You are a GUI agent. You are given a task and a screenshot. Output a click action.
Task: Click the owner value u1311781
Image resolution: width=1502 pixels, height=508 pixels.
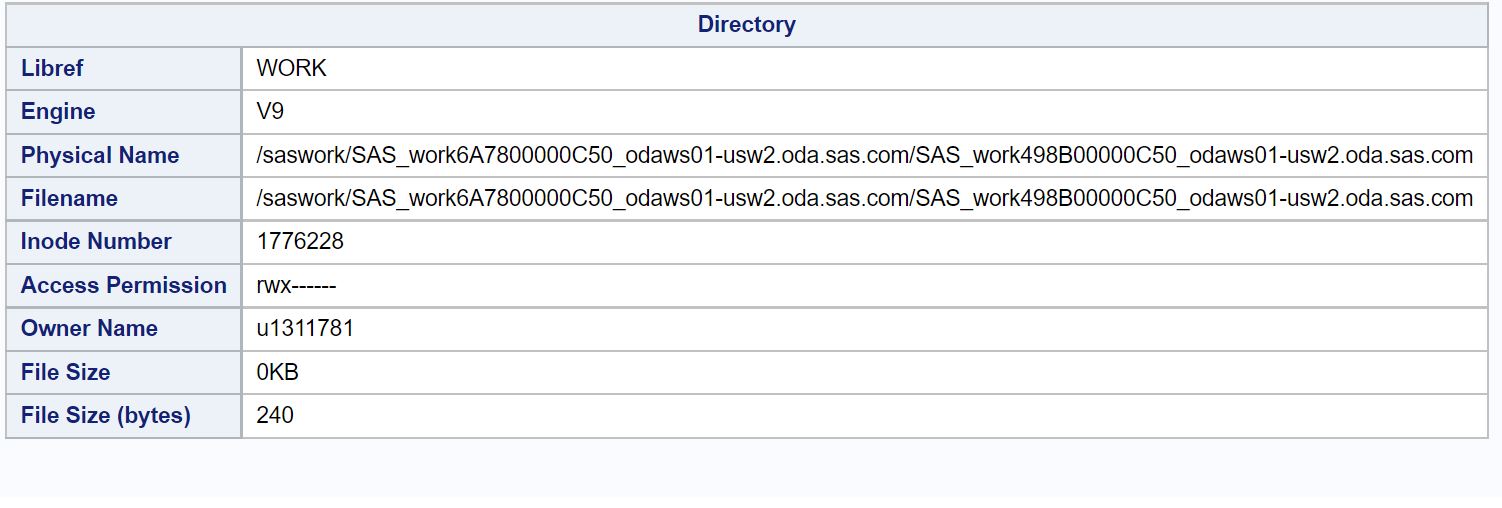tap(305, 328)
